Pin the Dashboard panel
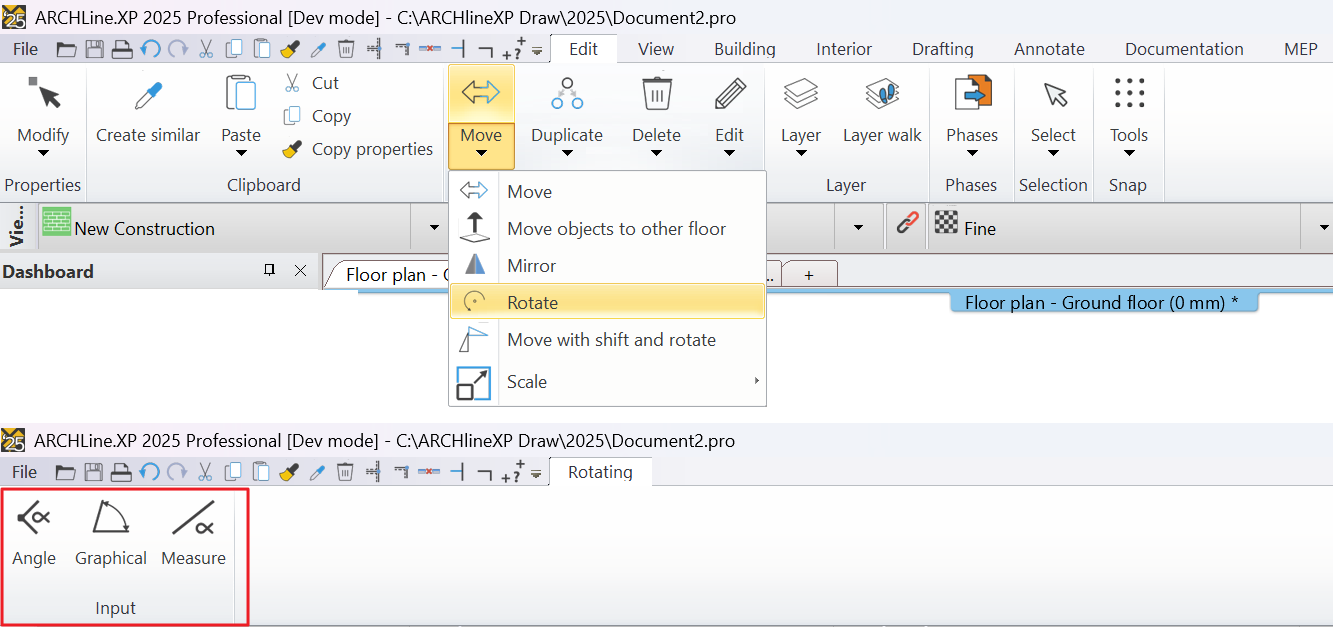The height and width of the screenshot is (628, 1333). point(269,271)
